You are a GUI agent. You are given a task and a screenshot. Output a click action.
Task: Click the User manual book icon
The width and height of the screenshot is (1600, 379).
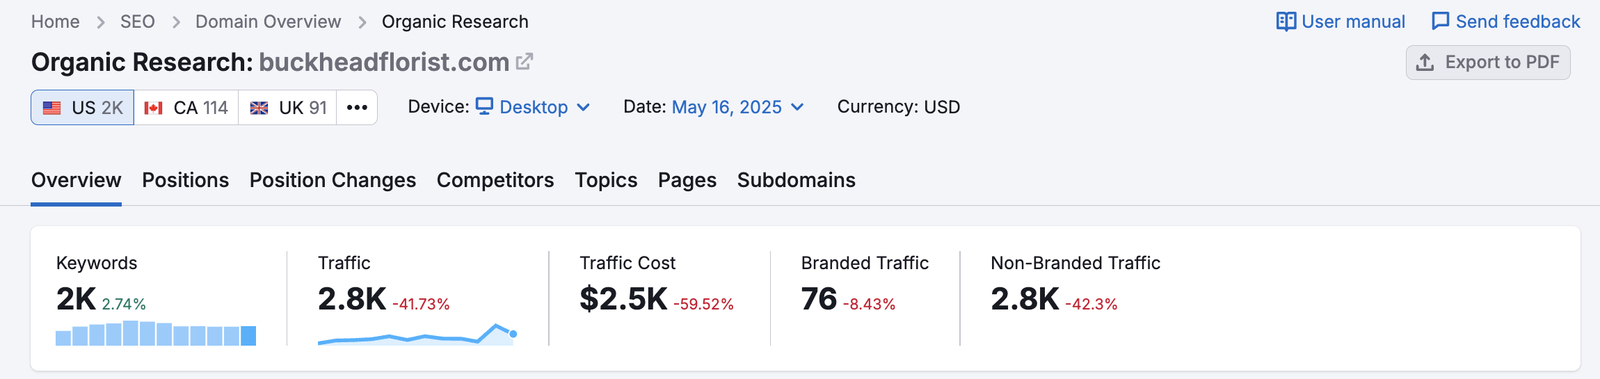[x=1286, y=21]
